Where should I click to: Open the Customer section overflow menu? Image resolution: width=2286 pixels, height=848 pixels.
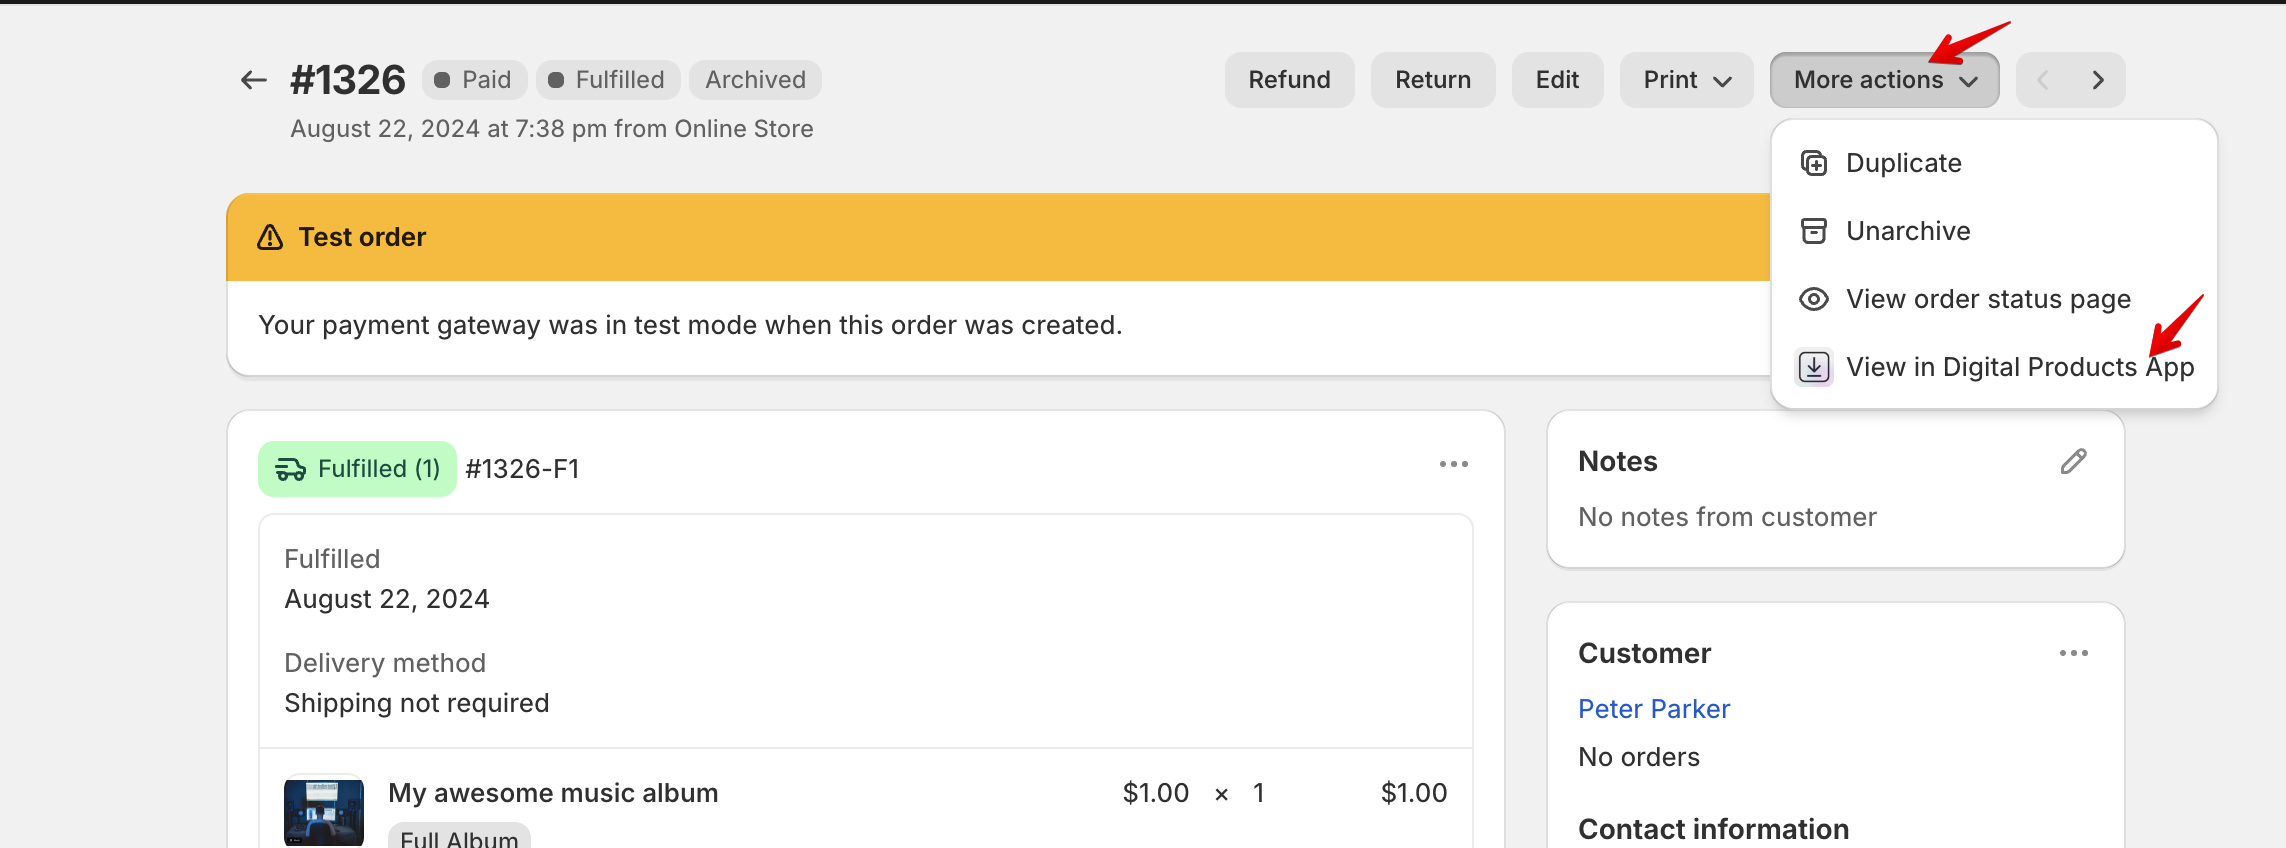pyautogui.click(x=2074, y=652)
